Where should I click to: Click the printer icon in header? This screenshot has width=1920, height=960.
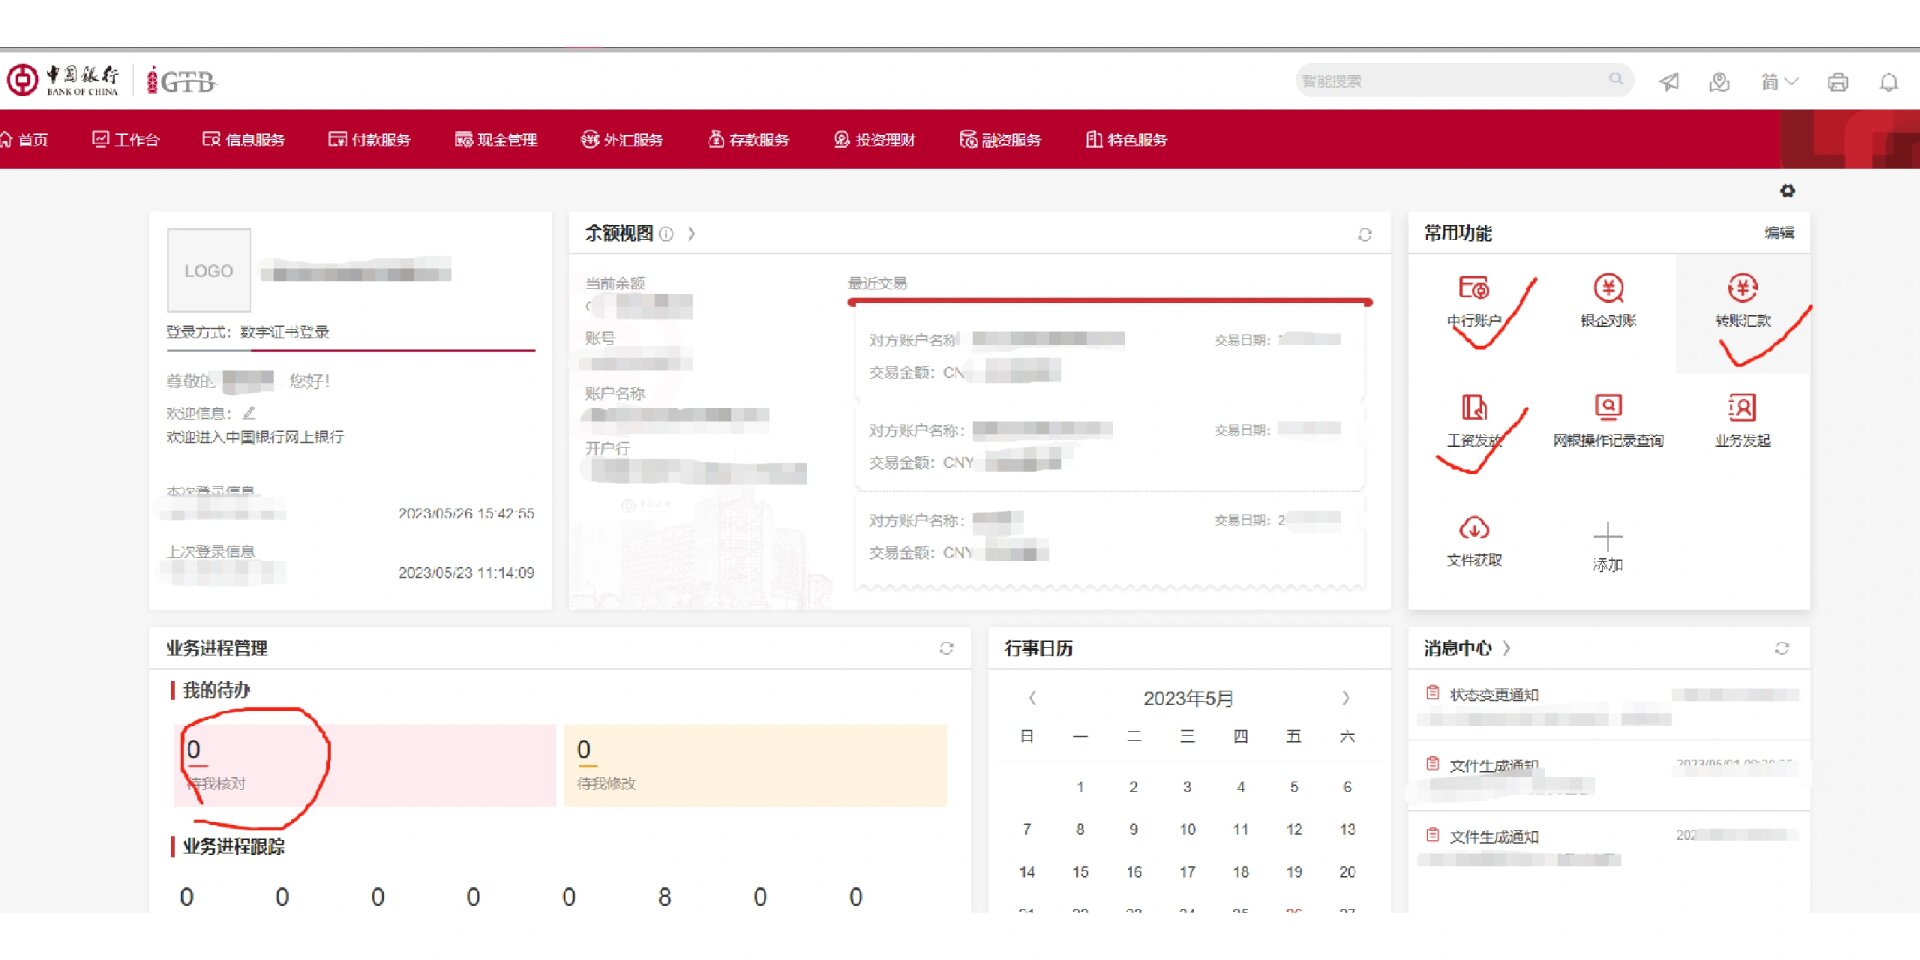[x=1838, y=82]
